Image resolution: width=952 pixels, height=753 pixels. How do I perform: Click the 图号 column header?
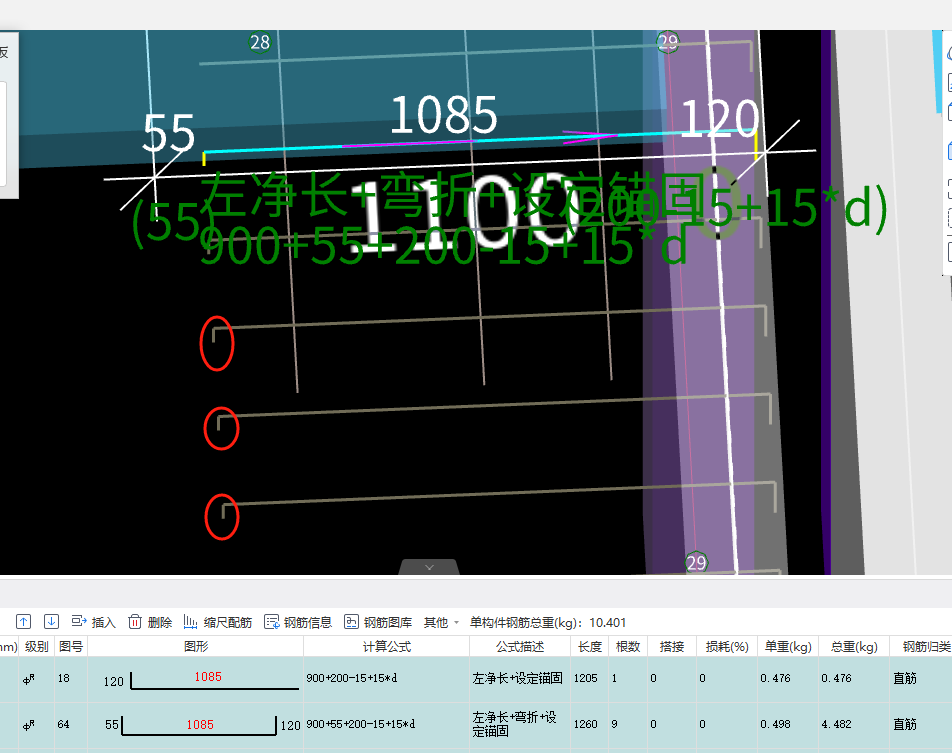(x=71, y=646)
